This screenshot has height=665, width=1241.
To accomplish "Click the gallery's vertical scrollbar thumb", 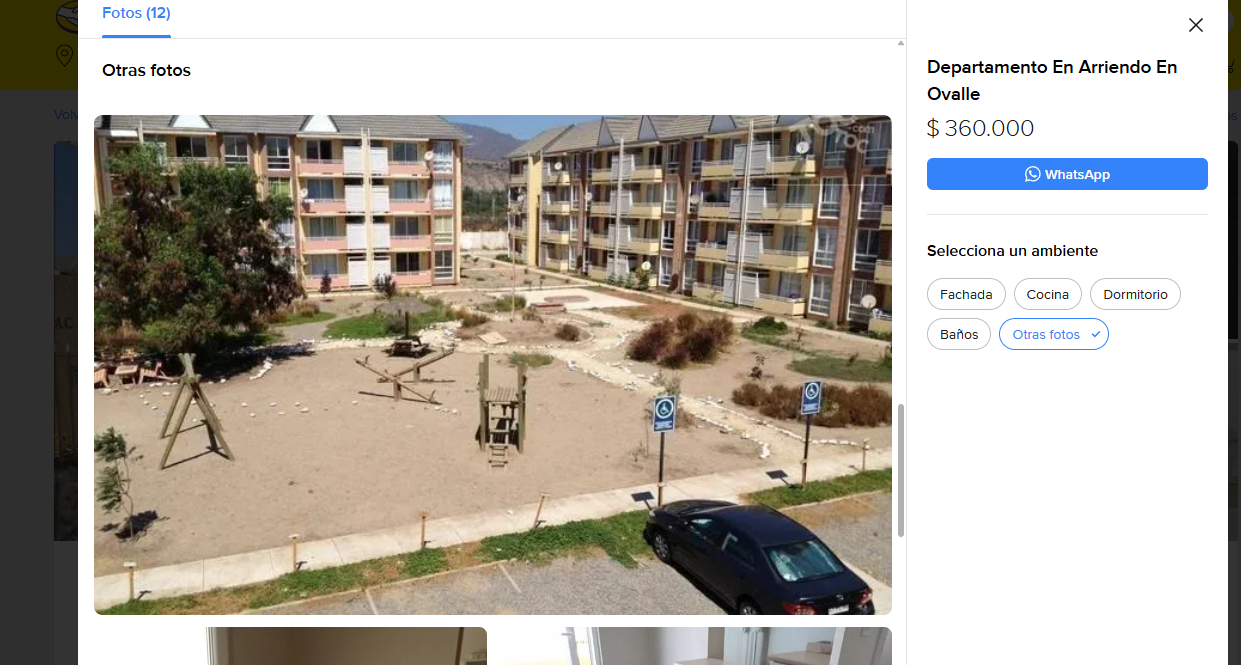I will click(x=900, y=470).
